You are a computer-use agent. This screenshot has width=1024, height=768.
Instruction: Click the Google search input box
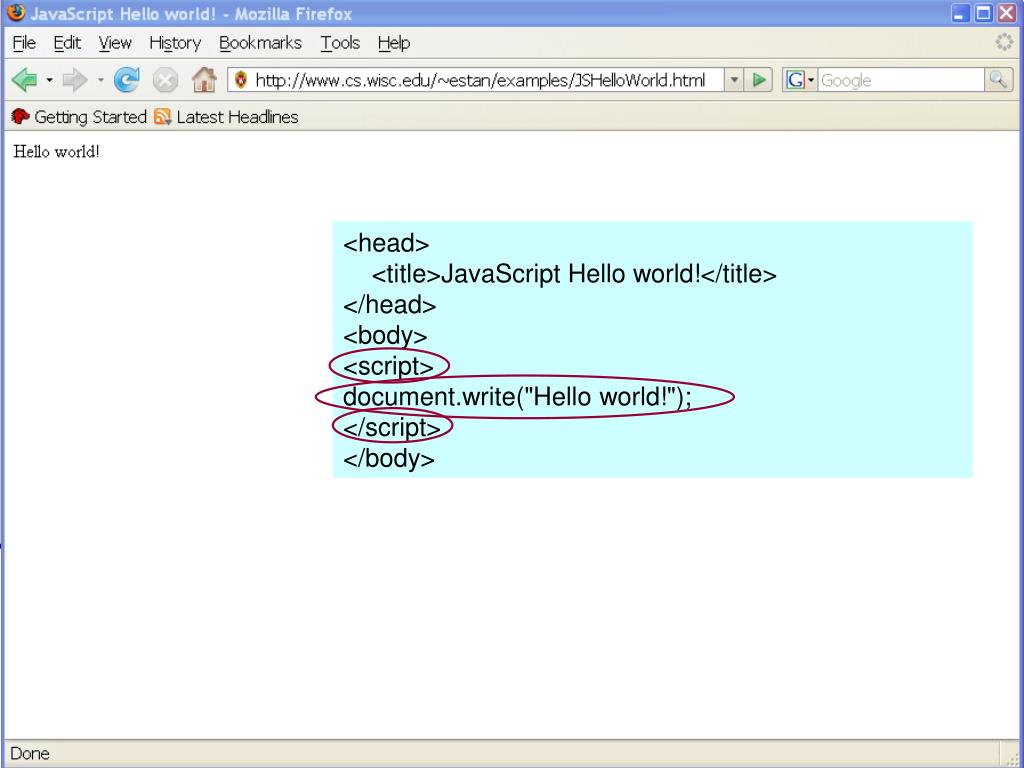901,80
